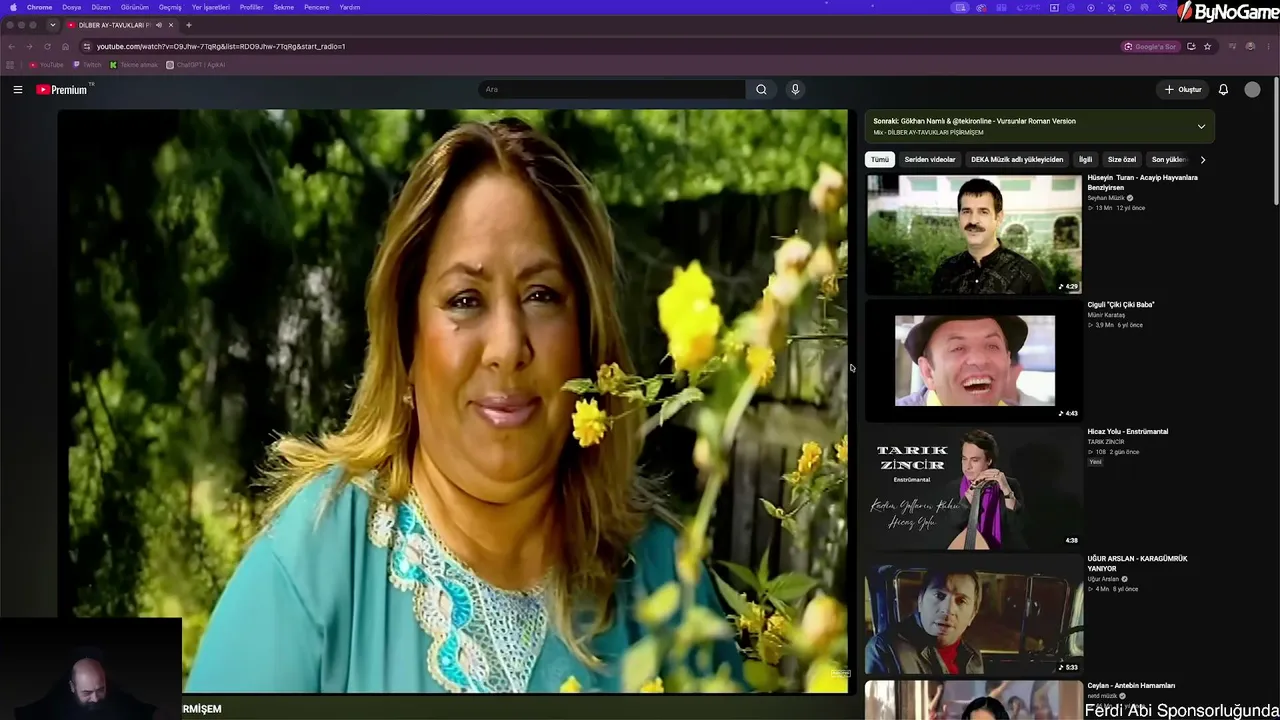Open the Geçmiş menu
This screenshot has height=720, width=1280.
click(x=170, y=7)
